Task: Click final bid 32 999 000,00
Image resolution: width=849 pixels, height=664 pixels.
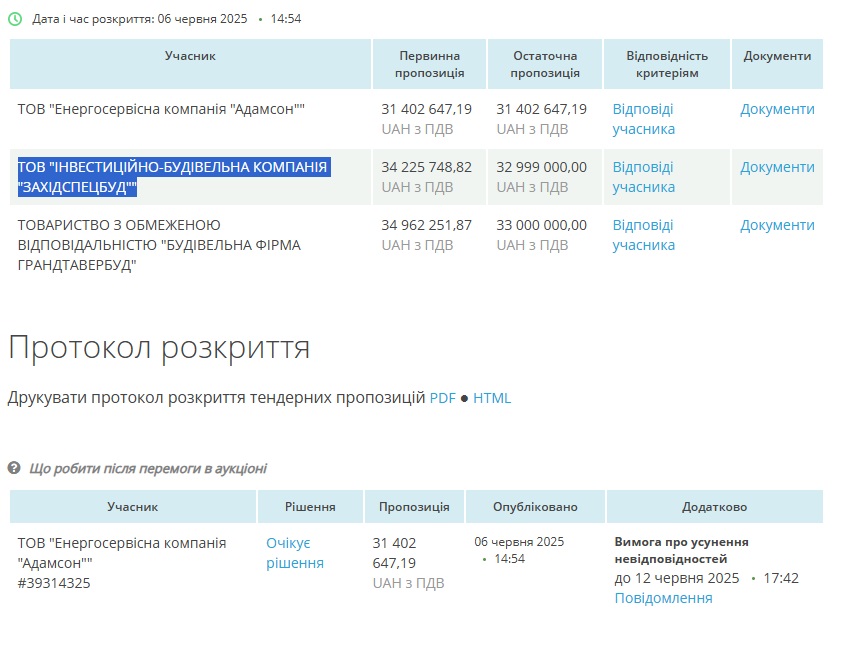Action: tap(541, 167)
